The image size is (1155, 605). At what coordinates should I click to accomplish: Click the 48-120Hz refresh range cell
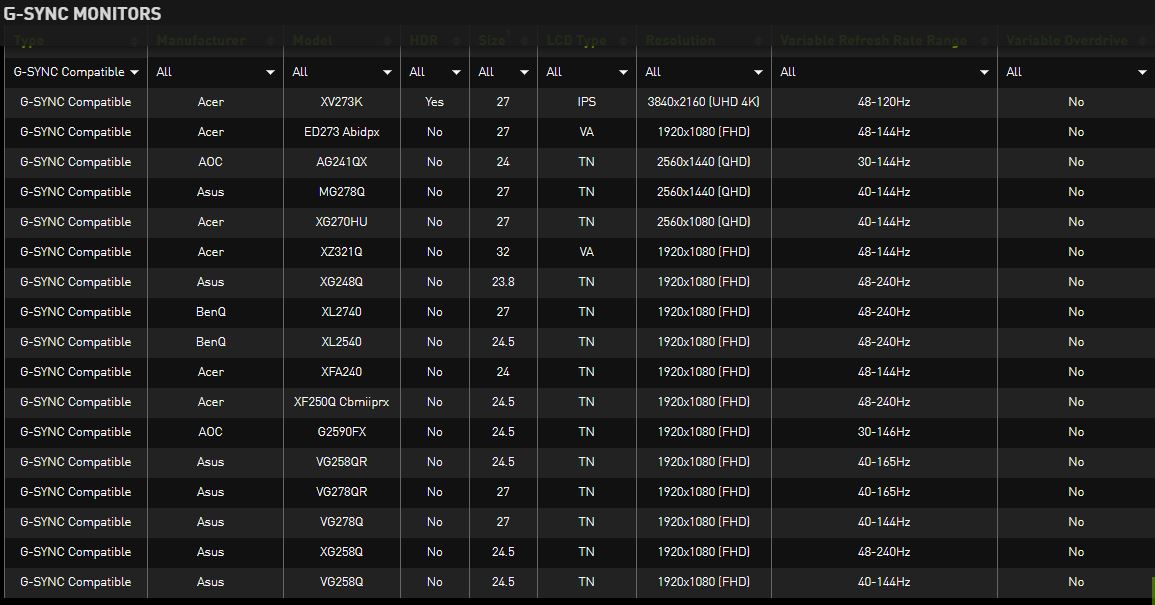tap(884, 102)
